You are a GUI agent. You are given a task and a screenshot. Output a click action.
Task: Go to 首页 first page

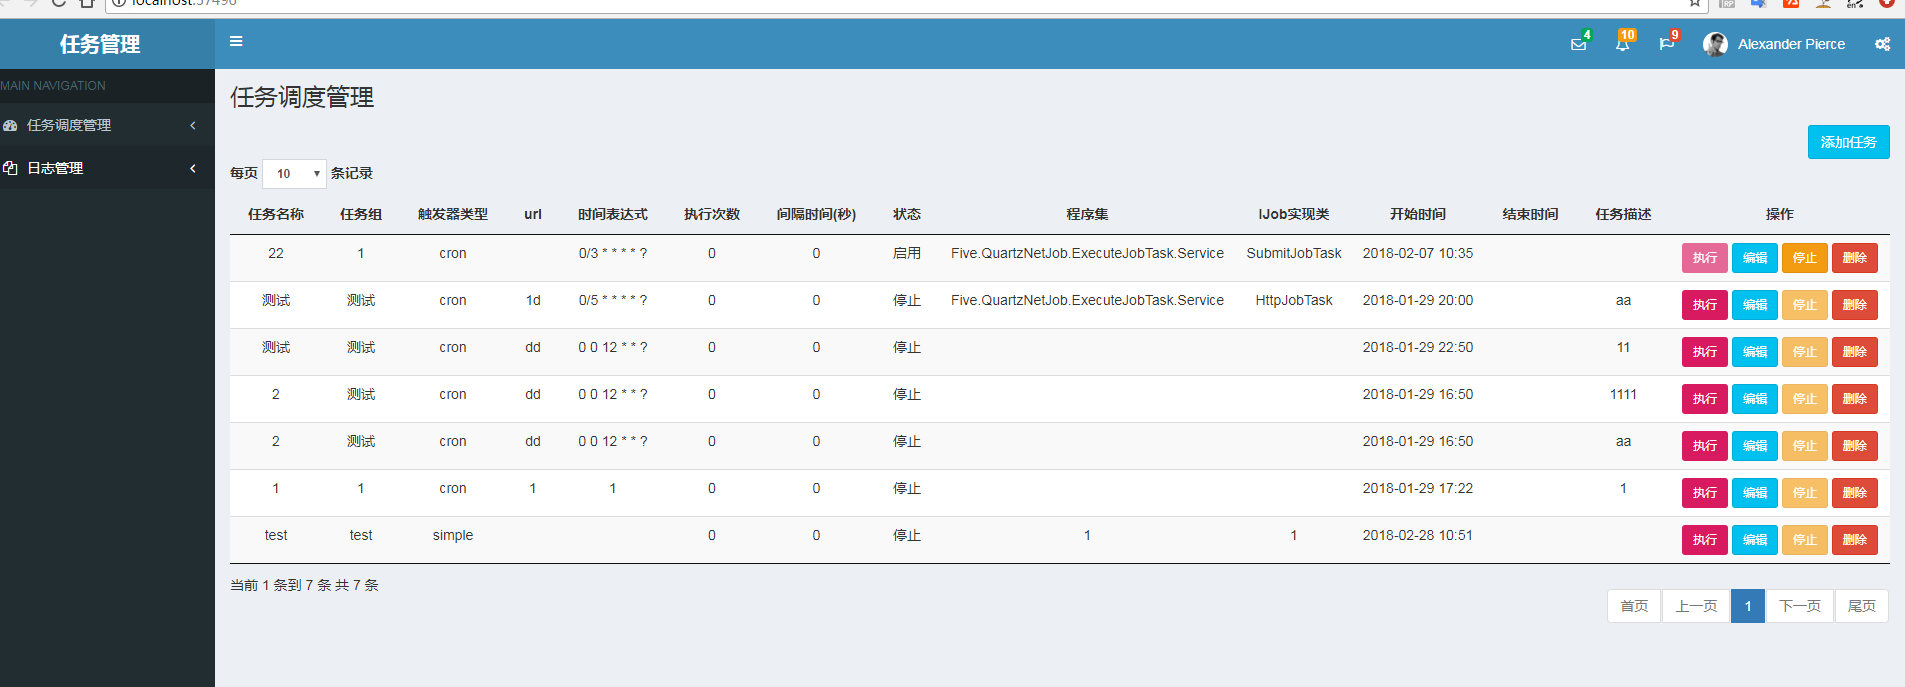[x=1634, y=606]
